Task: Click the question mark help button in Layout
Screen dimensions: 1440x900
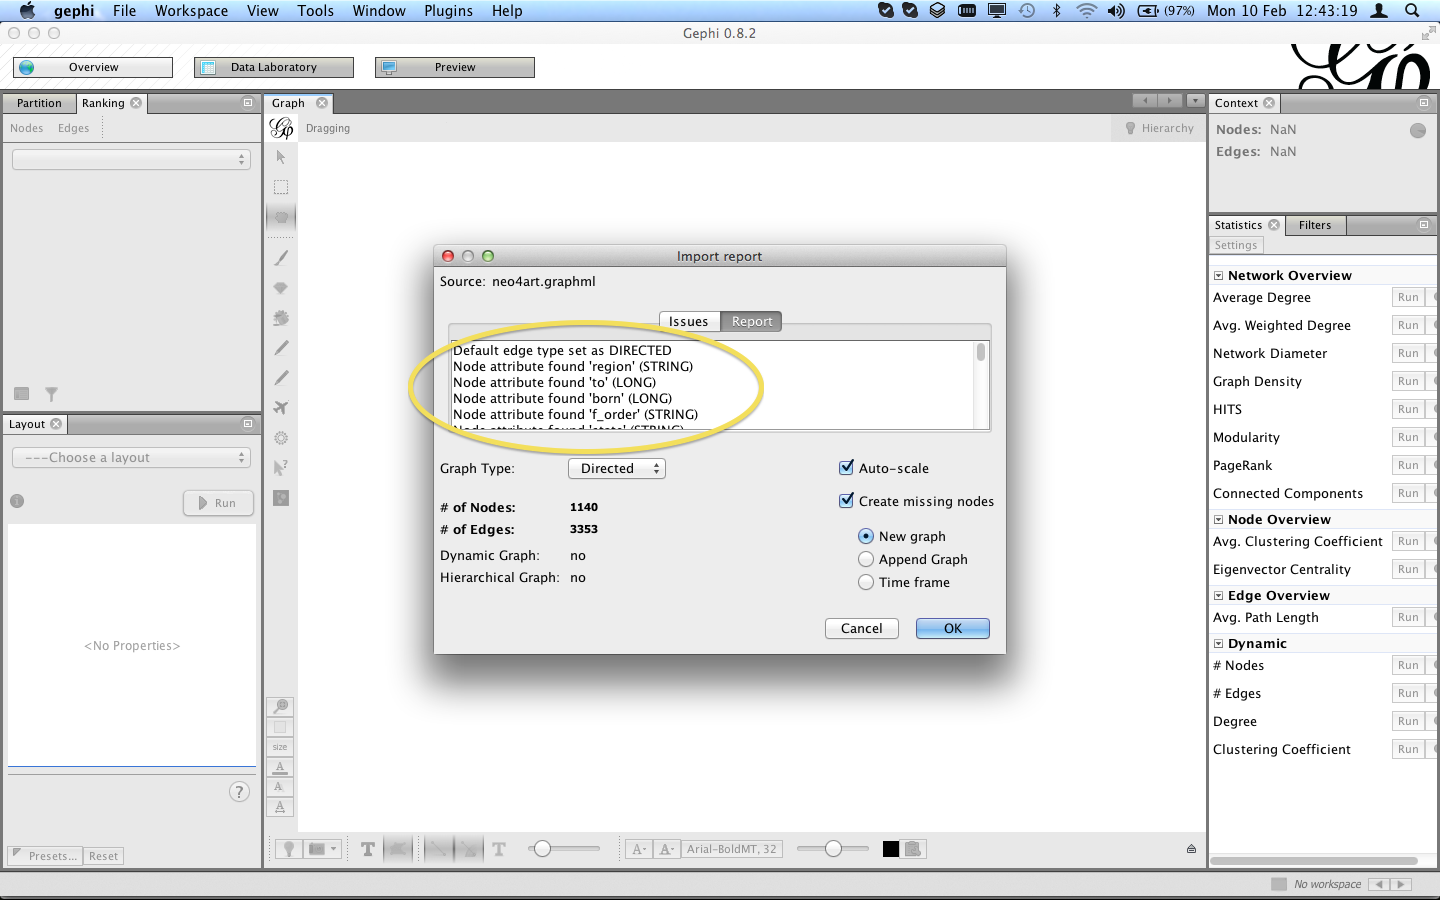Action: 239,792
